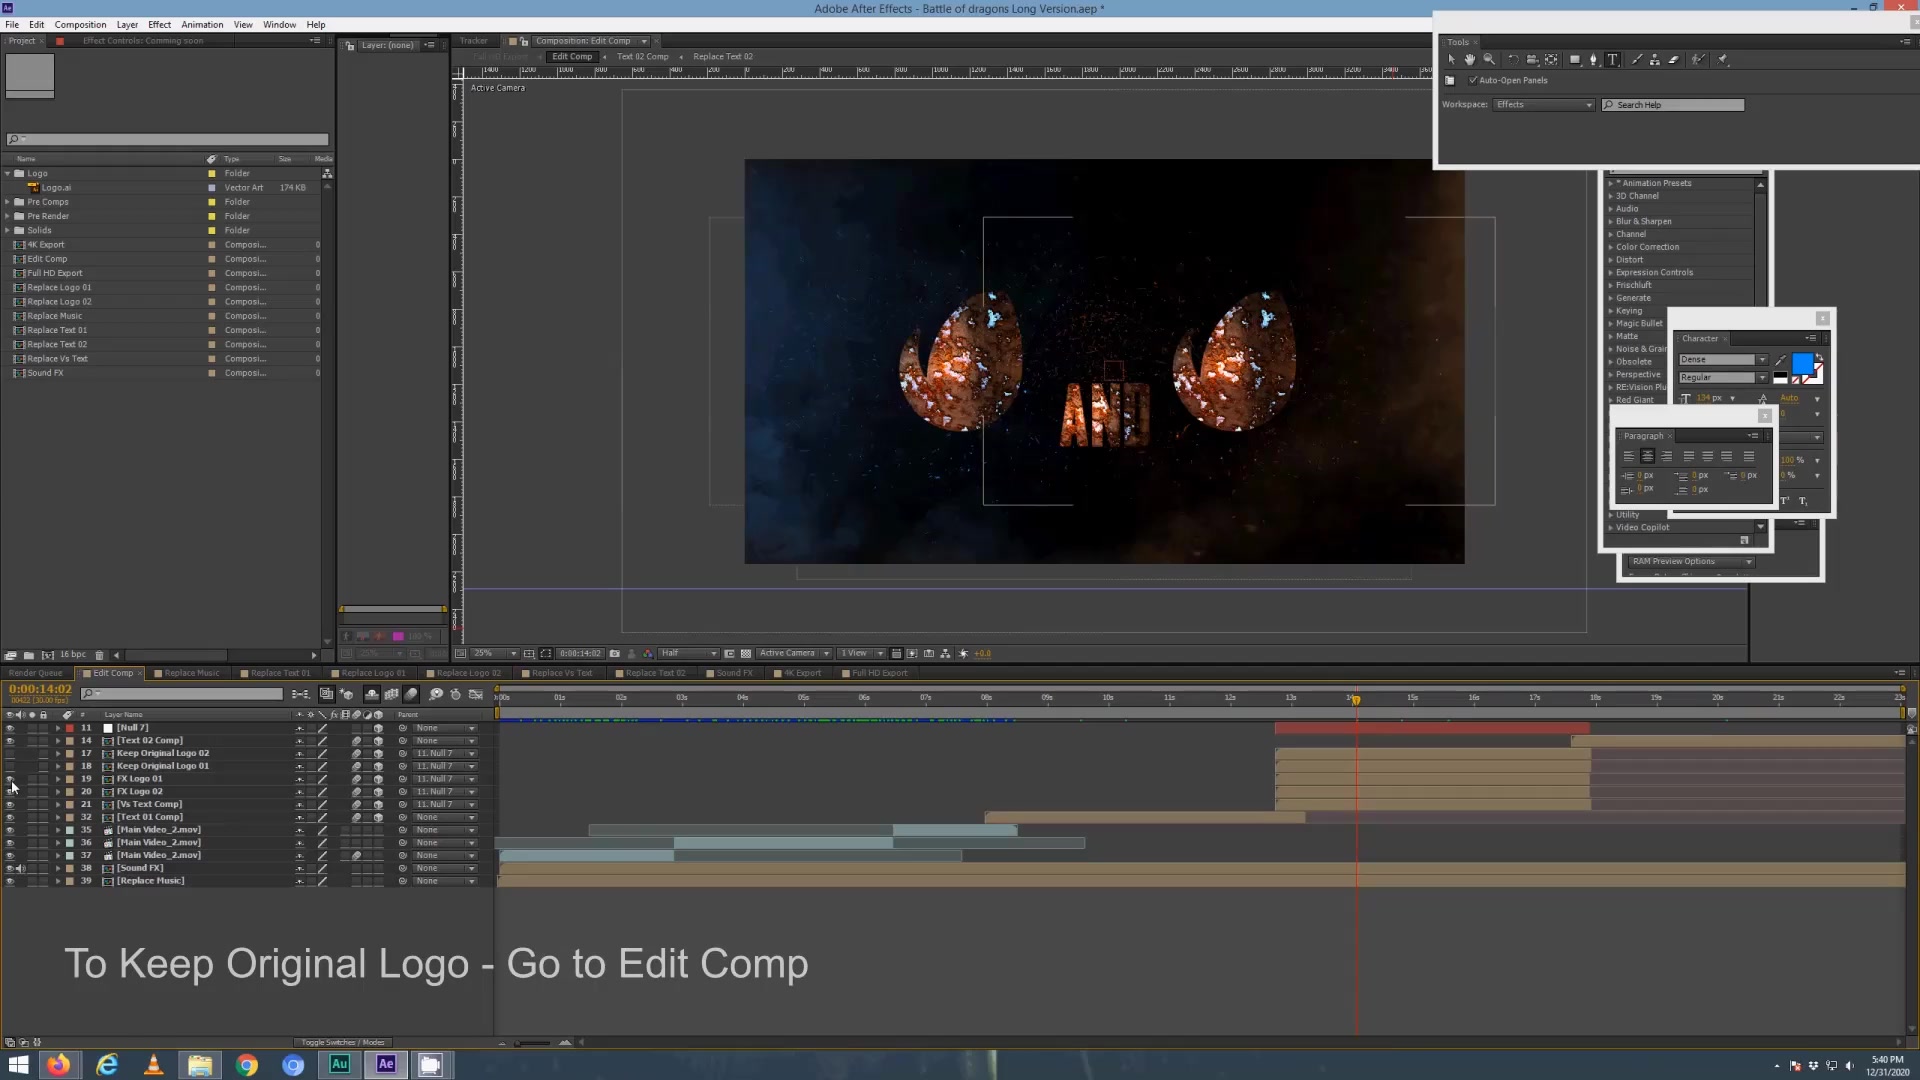Click the Null 7 red label color
Viewport: 1920px width, 1080px height.
pos(70,729)
